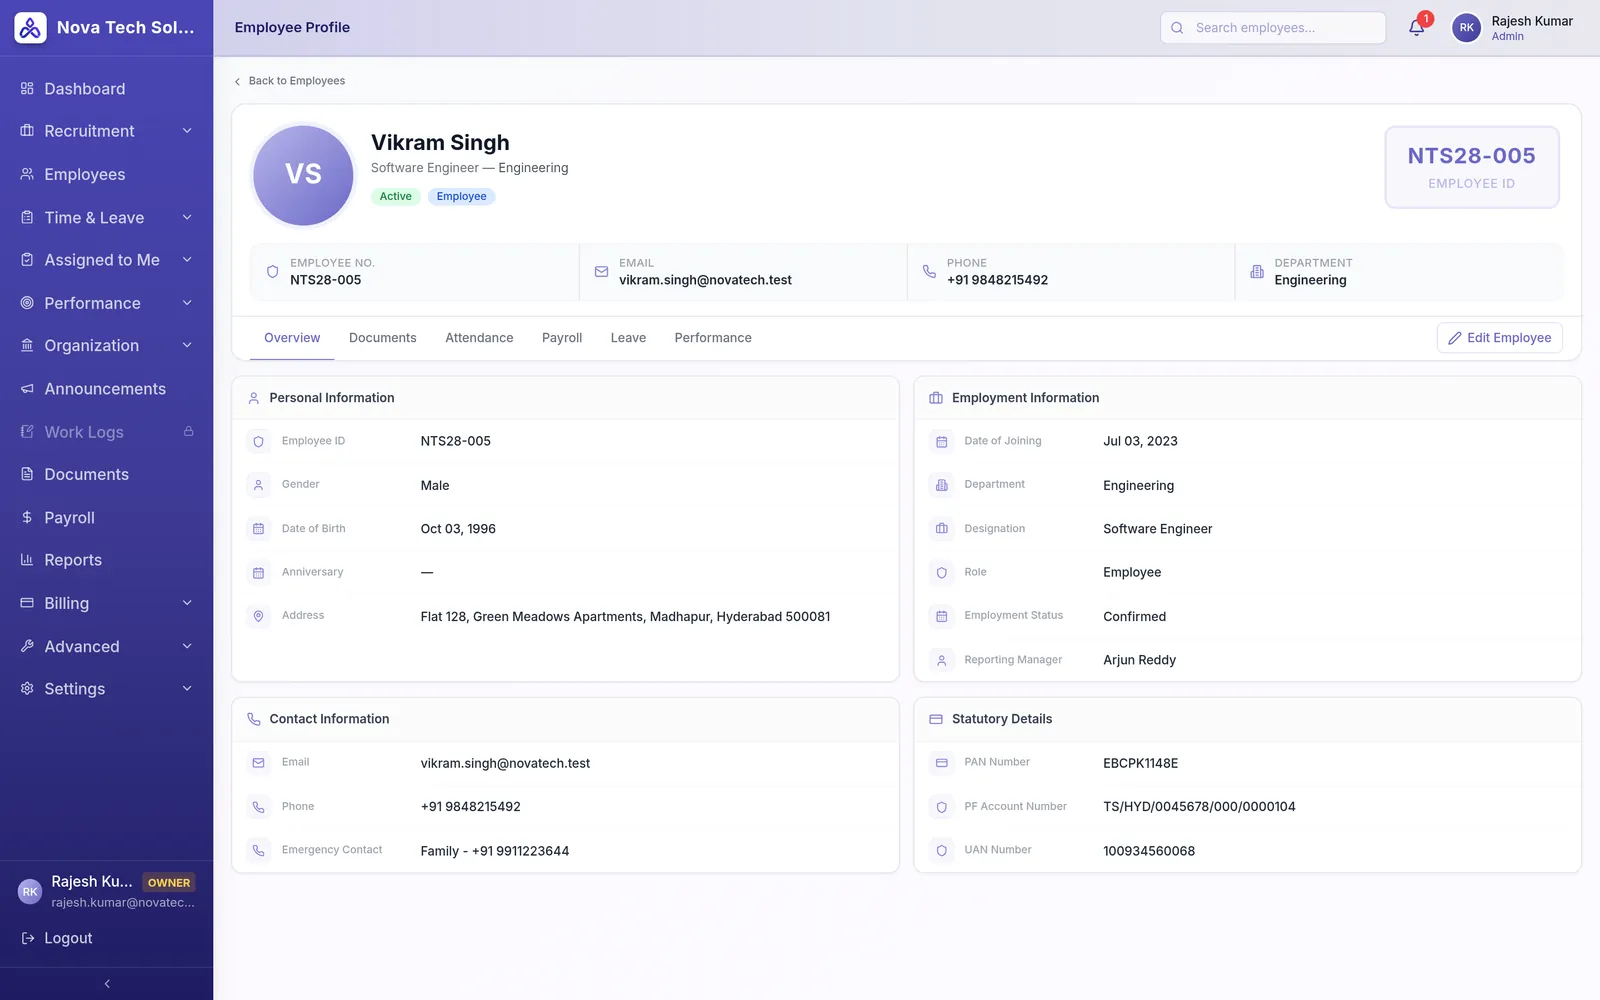Screen dimensions: 1600x1000
Task: Expand the Performance sidebar chevron
Action: 187,303
